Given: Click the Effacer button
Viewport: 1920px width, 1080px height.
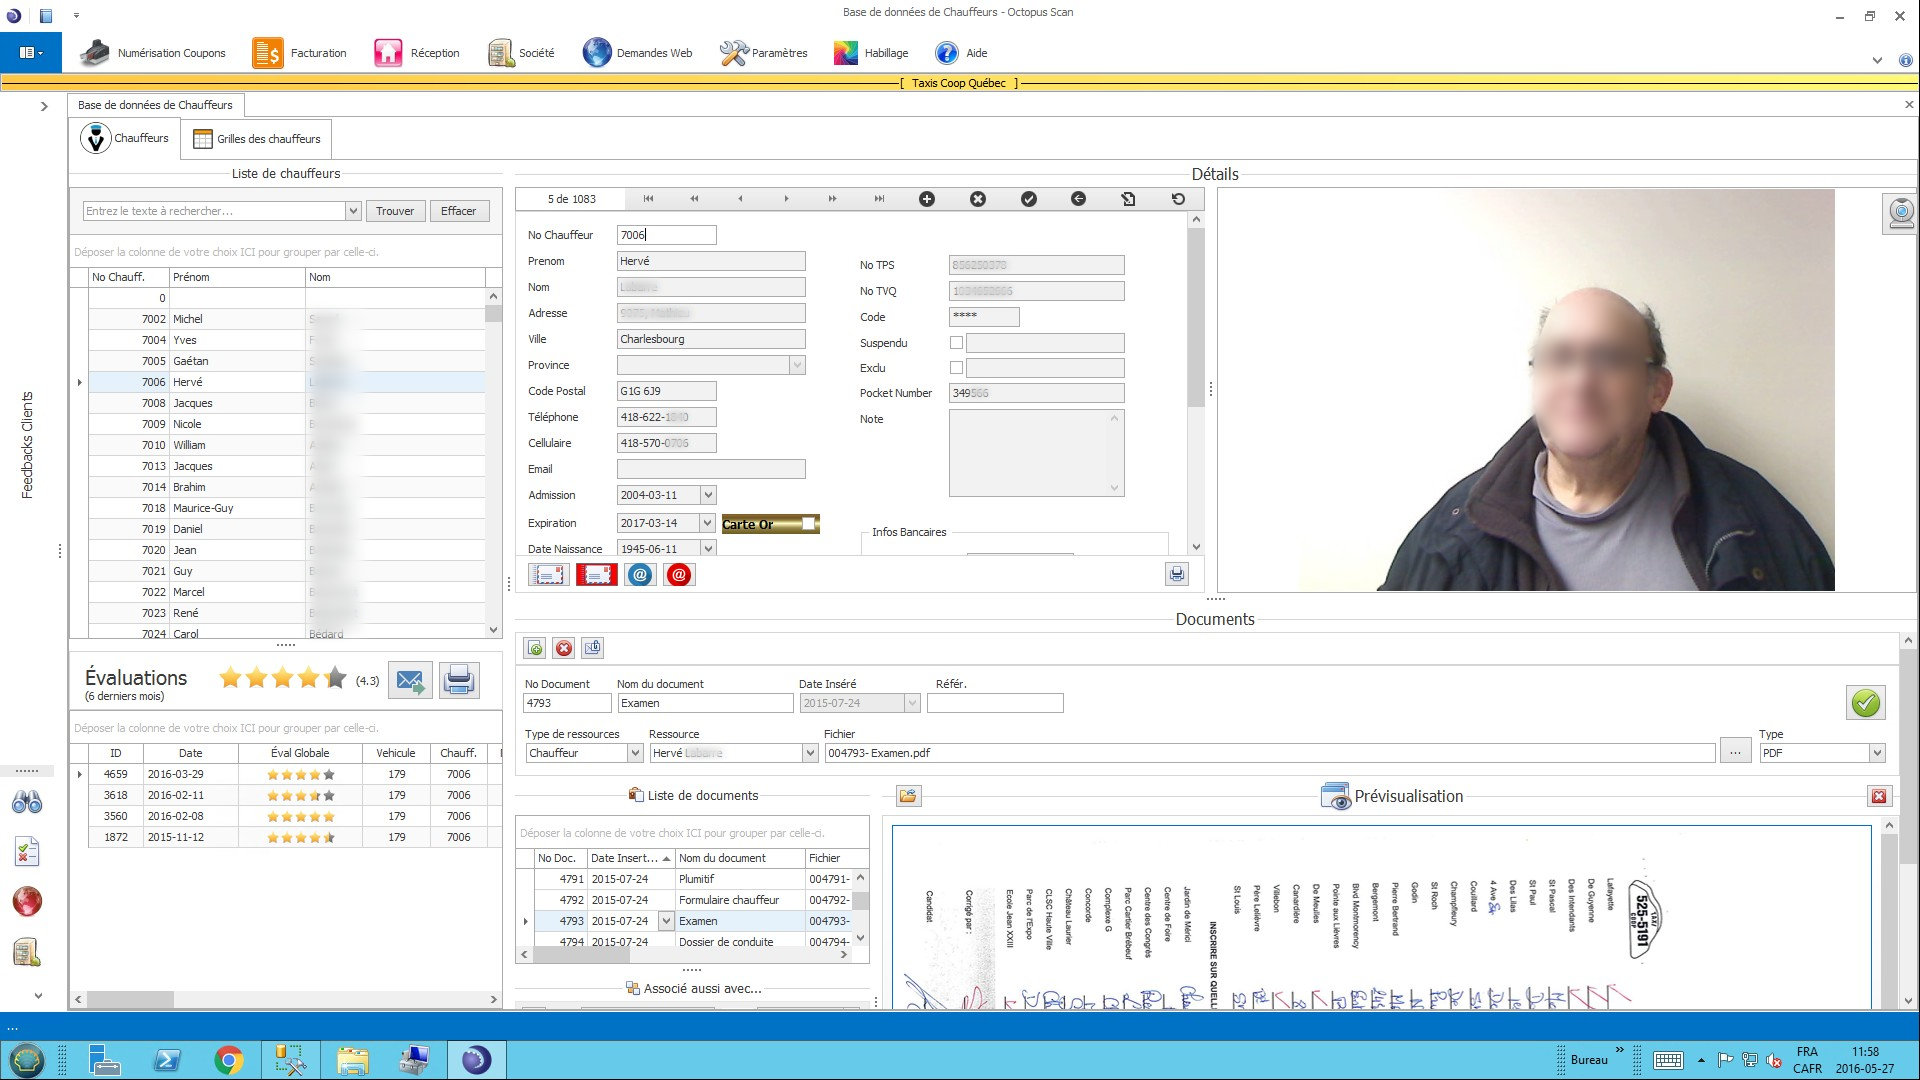Looking at the screenshot, I should pos(458,211).
